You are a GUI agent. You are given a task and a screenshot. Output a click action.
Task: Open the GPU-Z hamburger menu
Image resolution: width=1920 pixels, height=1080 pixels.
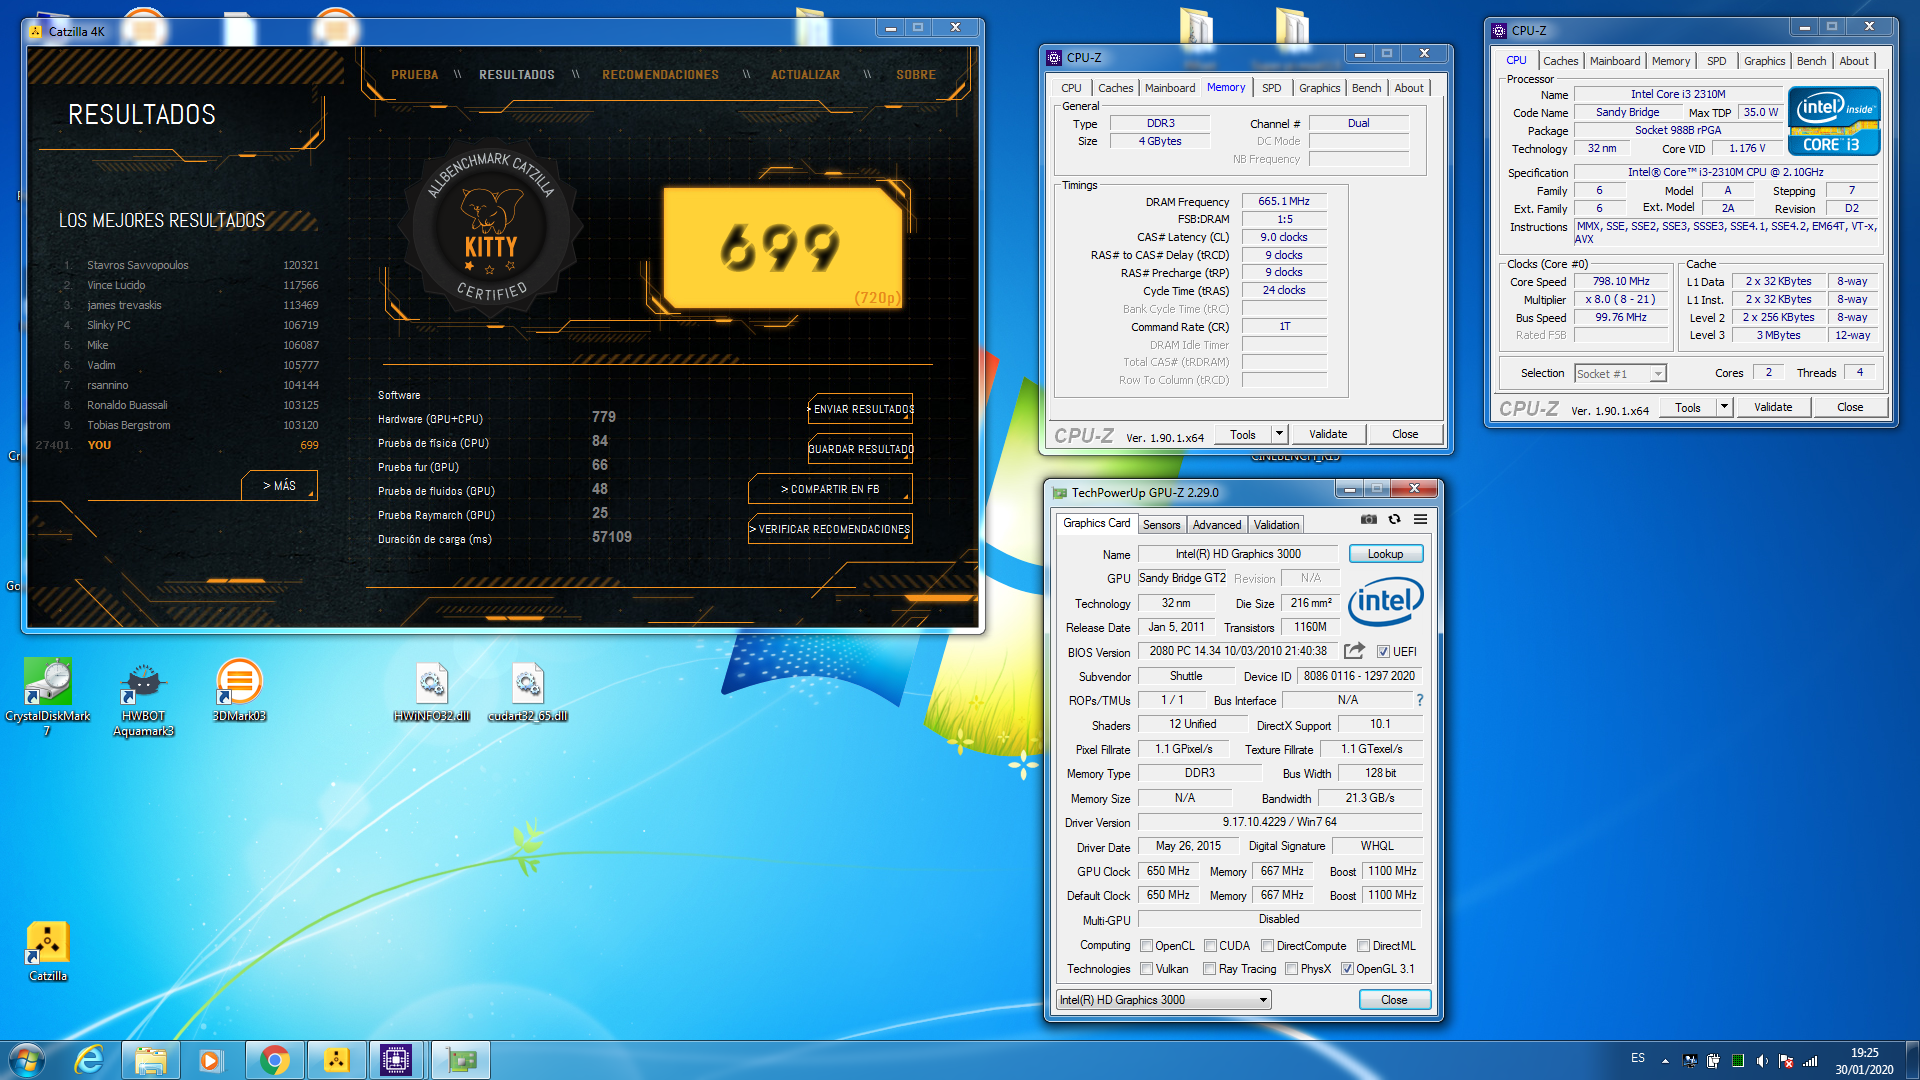click(x=1420, y=520)
